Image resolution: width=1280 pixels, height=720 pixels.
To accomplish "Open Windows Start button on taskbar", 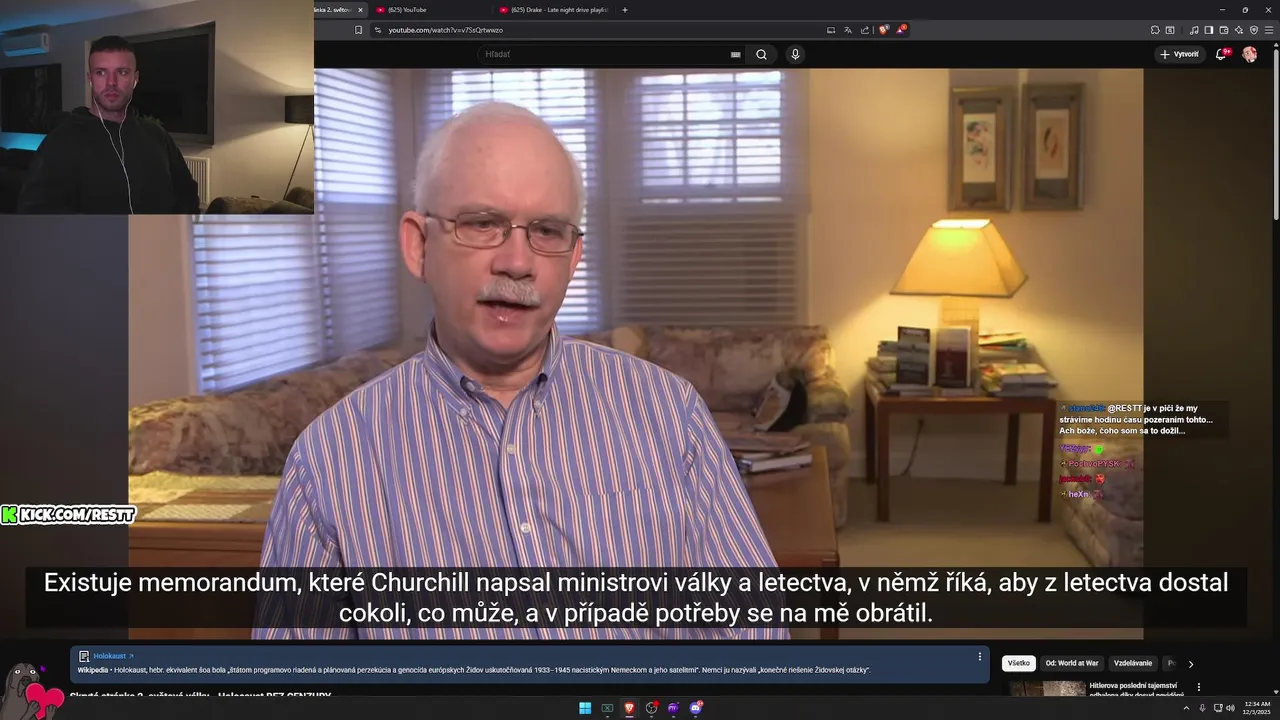I will pyautogui.click(x=585, y=708).
